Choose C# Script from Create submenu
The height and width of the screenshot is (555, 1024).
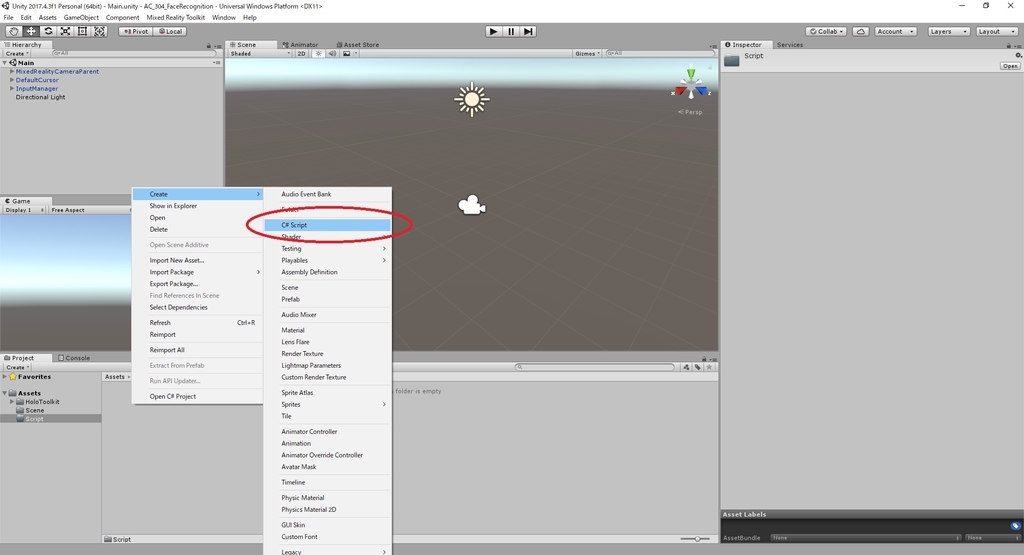pyautogui.click(x=327, y=225)
